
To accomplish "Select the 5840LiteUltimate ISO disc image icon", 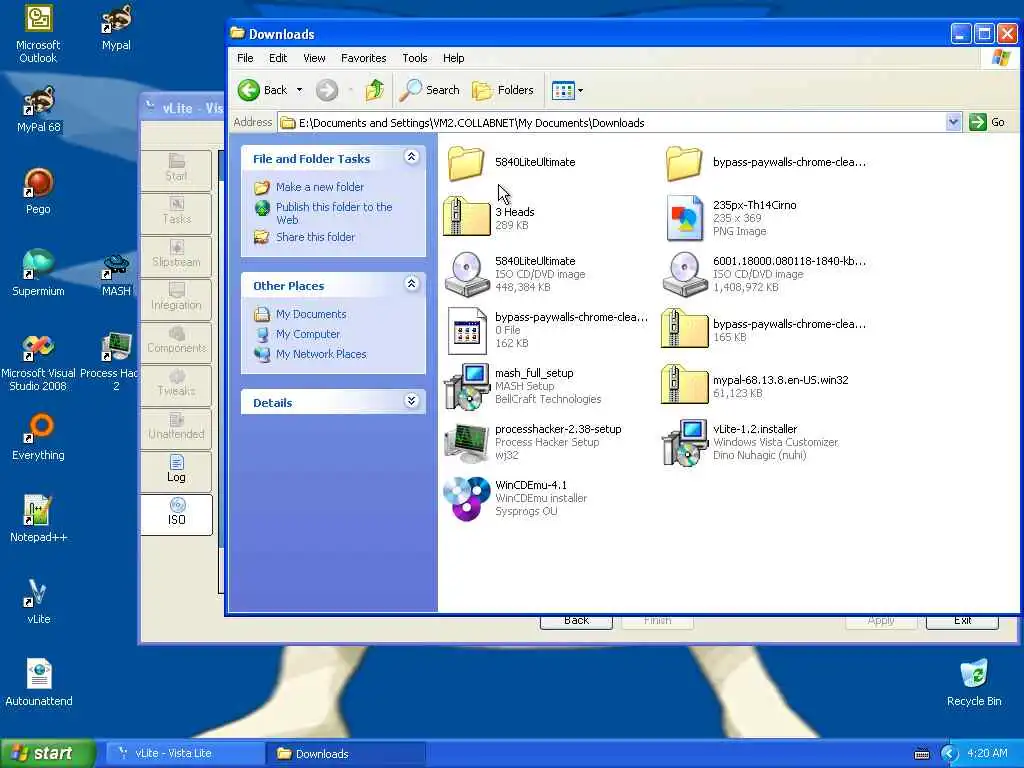I will [x=466, y=274].
